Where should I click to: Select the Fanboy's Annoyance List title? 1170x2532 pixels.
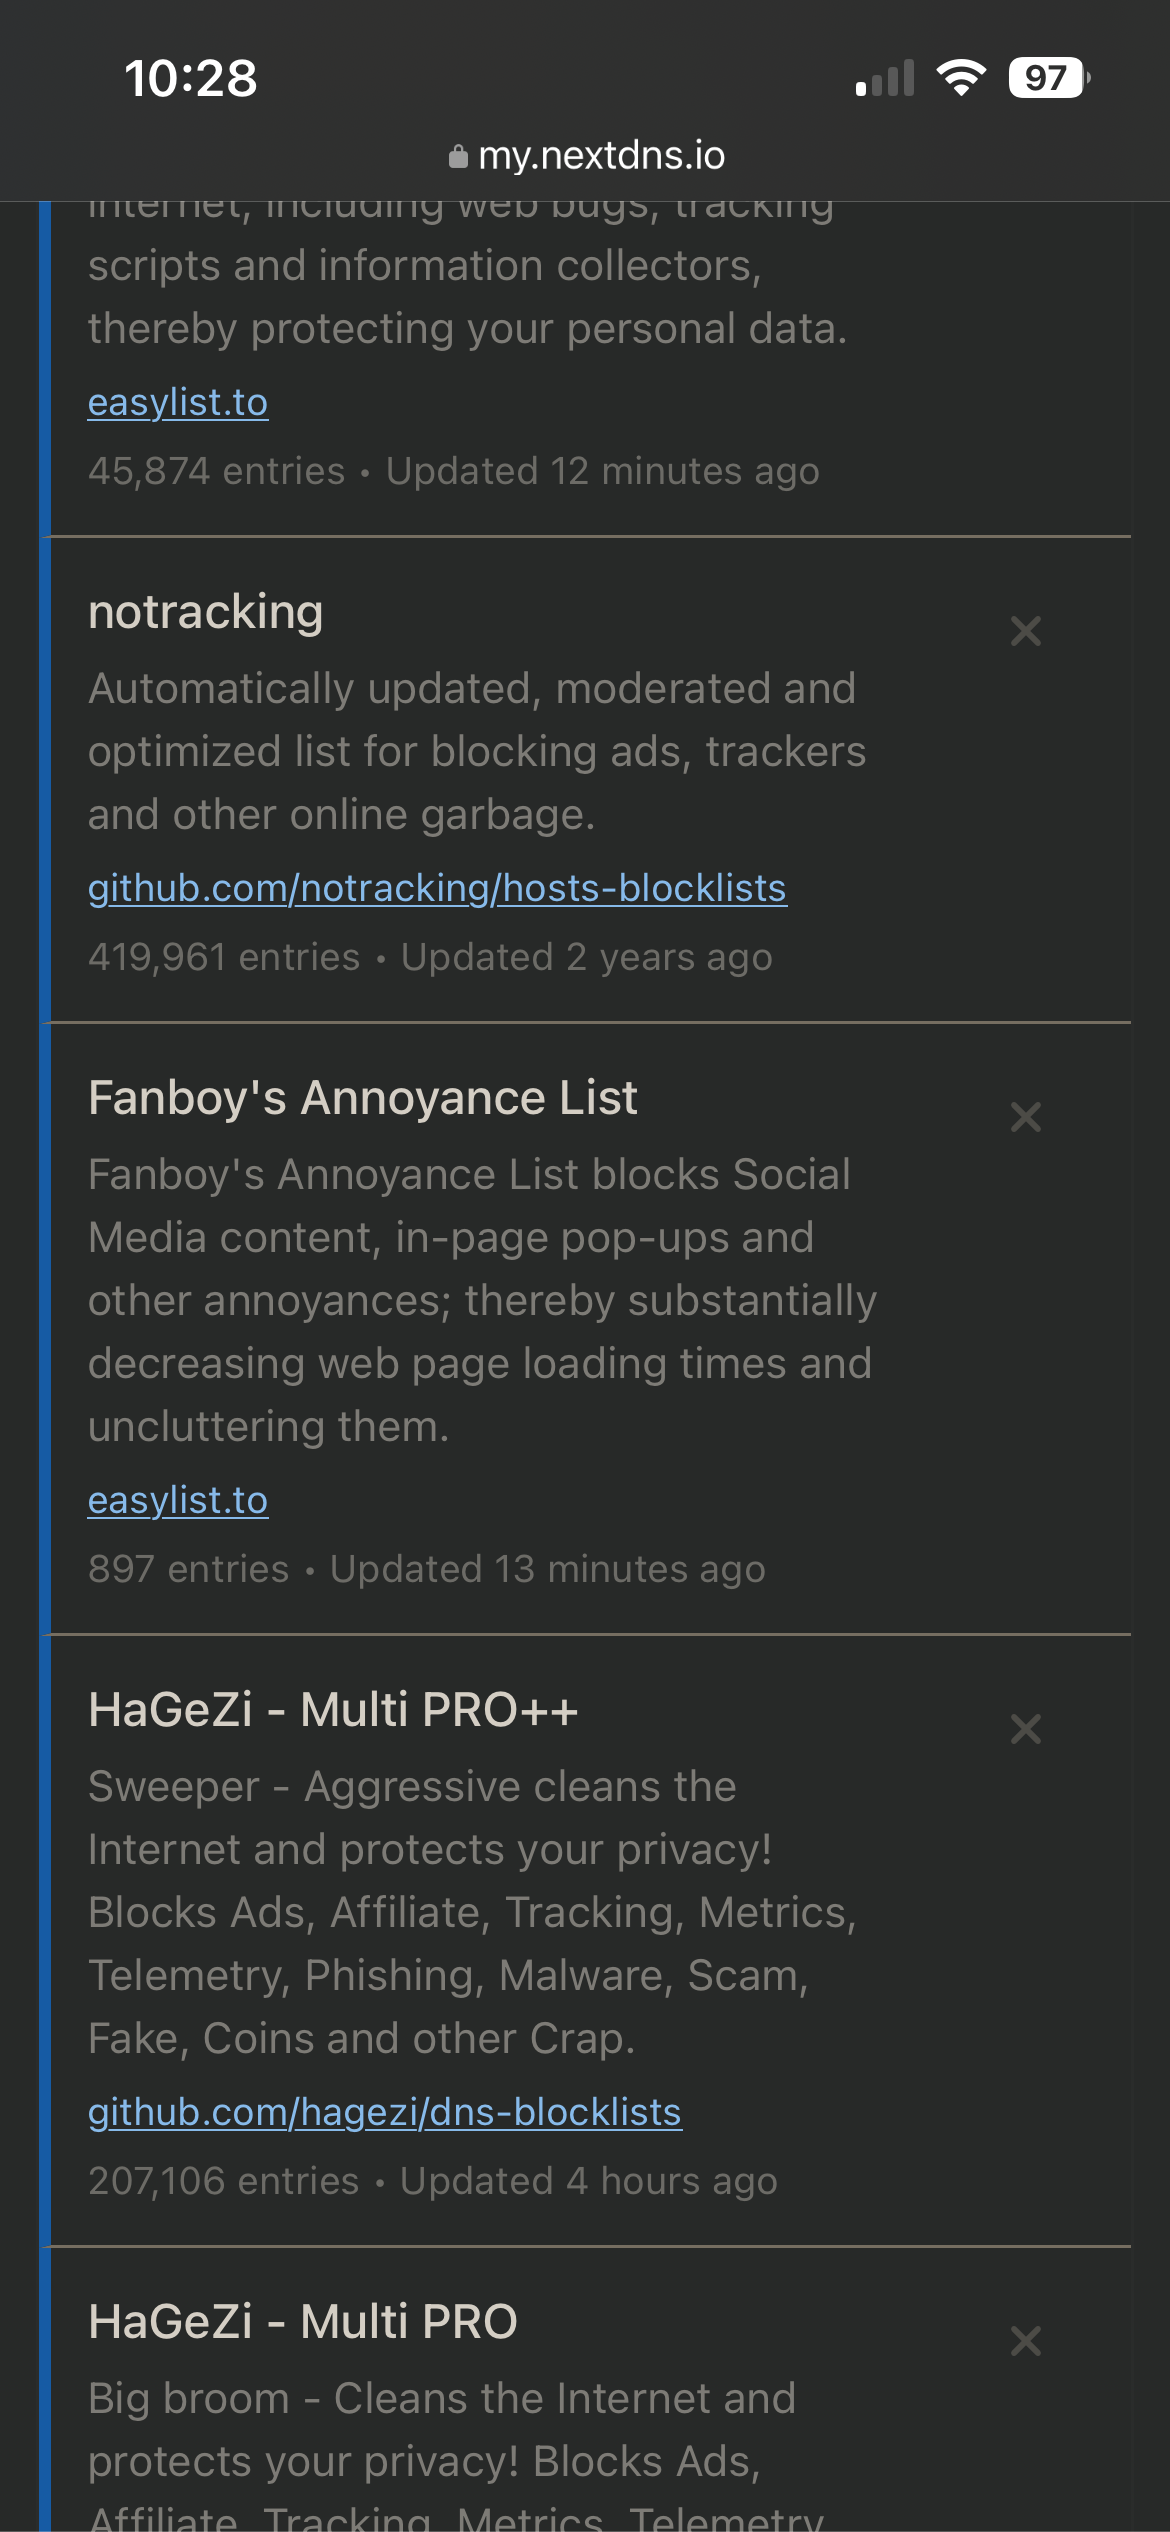(362, 1098)
